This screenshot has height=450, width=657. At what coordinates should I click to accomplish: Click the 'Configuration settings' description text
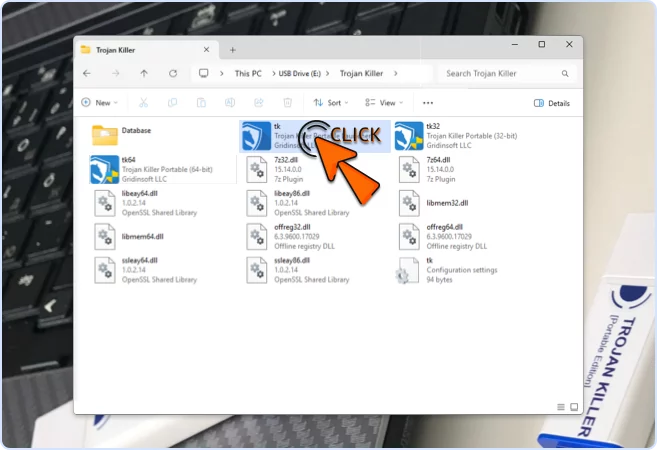point(462,270)
